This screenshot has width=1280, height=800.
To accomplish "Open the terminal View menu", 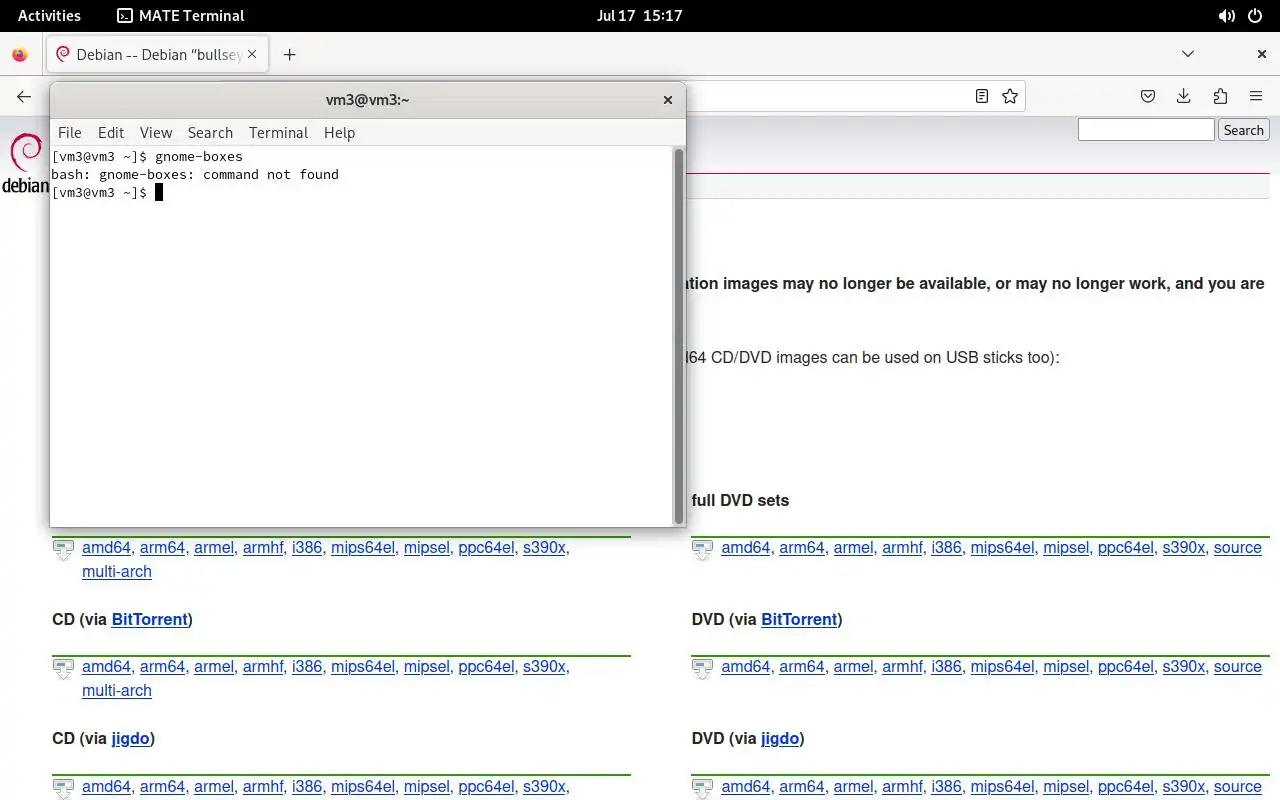I will pos(156,132).
